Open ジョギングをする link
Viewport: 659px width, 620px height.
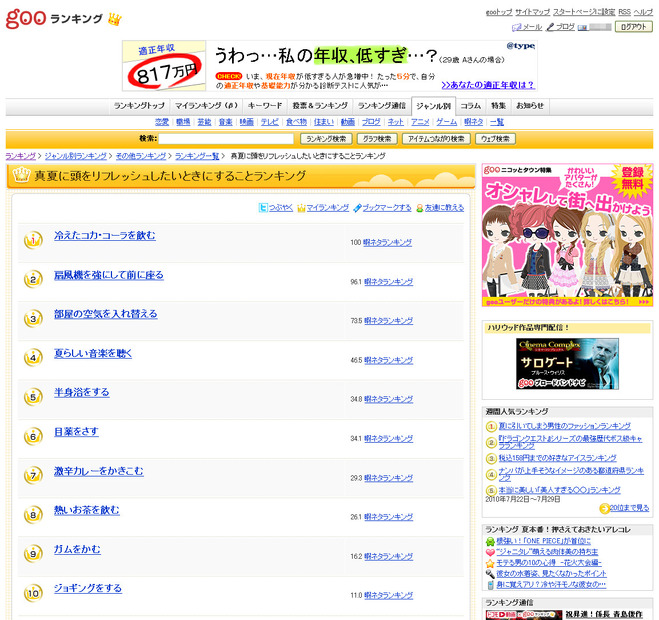click(88, 588)
